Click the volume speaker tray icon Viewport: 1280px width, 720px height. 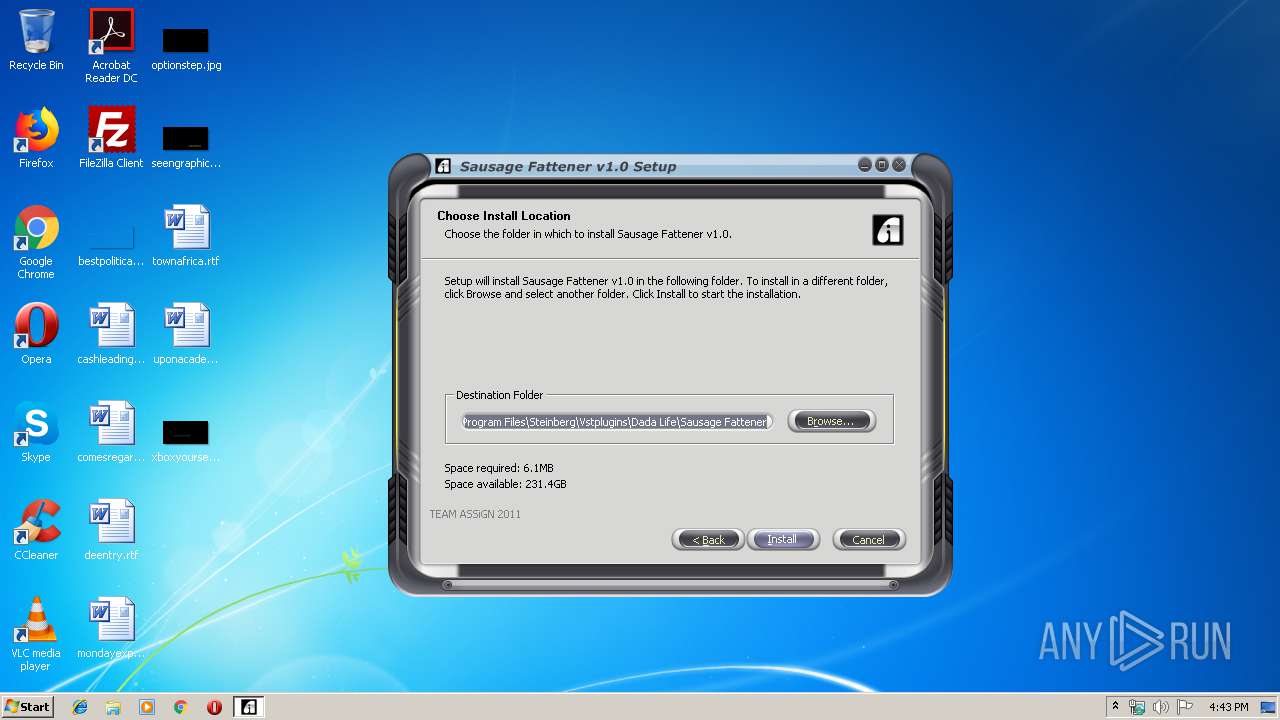pyautogui.click(x=1161, y=707)
